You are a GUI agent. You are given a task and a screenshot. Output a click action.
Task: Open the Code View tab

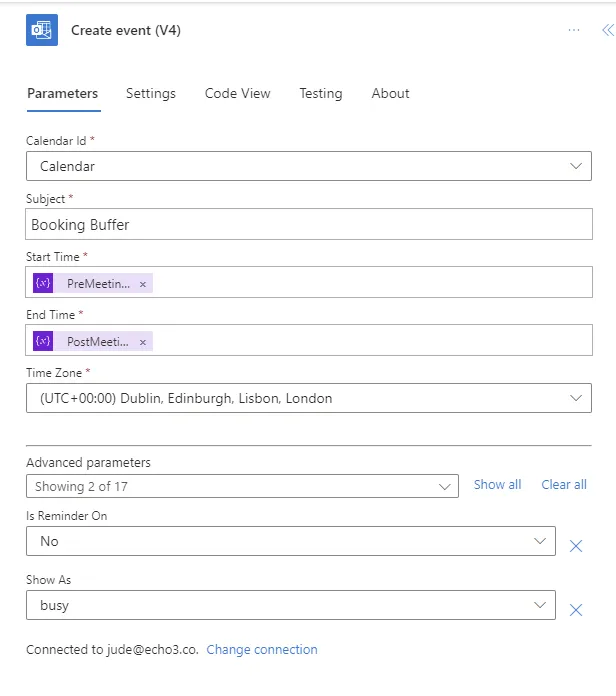(237, 94)
